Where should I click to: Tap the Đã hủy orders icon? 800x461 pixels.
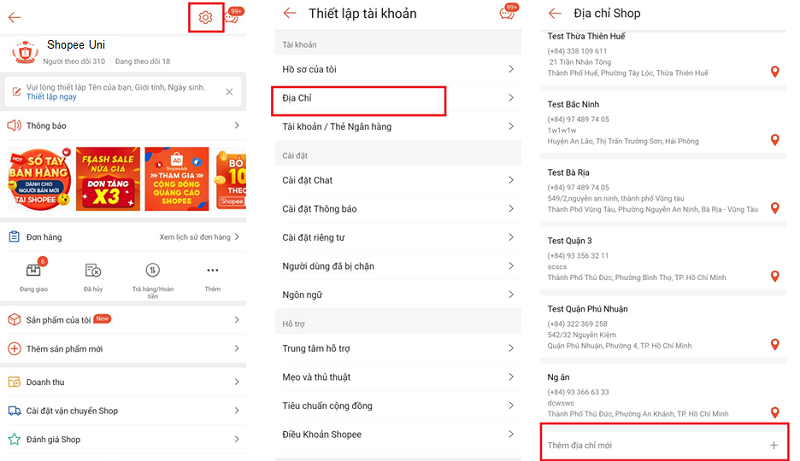(93, 270)
